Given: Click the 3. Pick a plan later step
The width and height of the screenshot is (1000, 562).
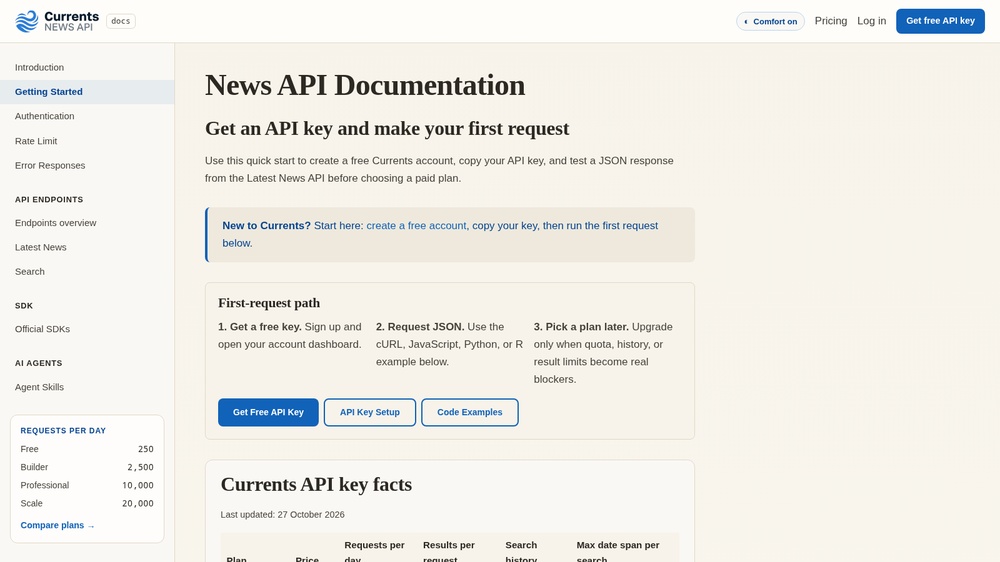Looking at the screenshot, I should point(603,353).
